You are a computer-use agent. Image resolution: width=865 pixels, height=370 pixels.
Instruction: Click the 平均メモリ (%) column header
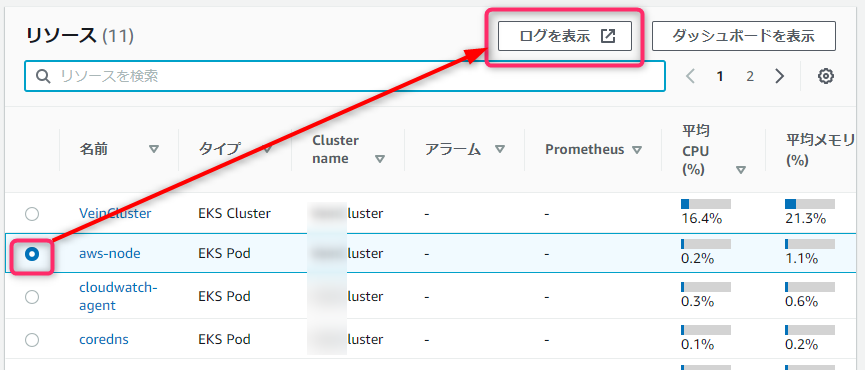click(x=820, y=150)
